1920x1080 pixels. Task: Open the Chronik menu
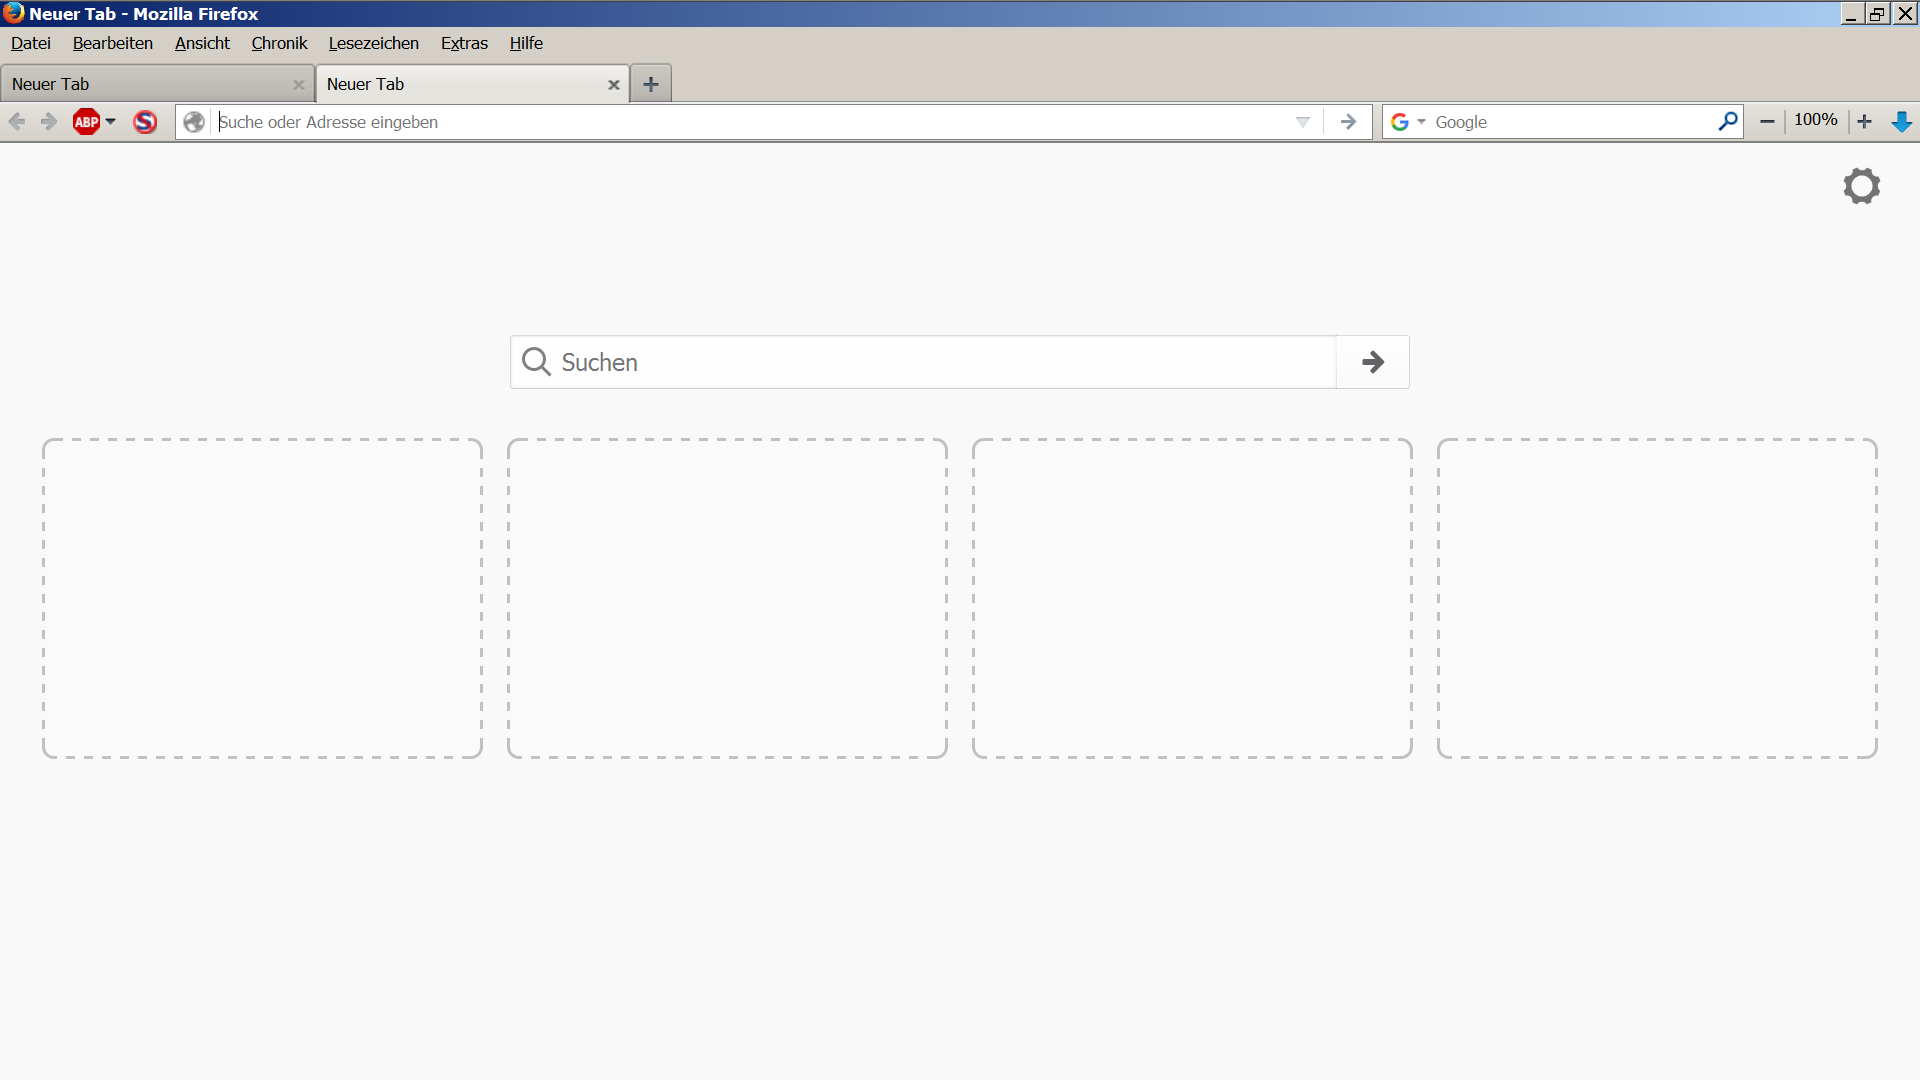pos(279,43)
